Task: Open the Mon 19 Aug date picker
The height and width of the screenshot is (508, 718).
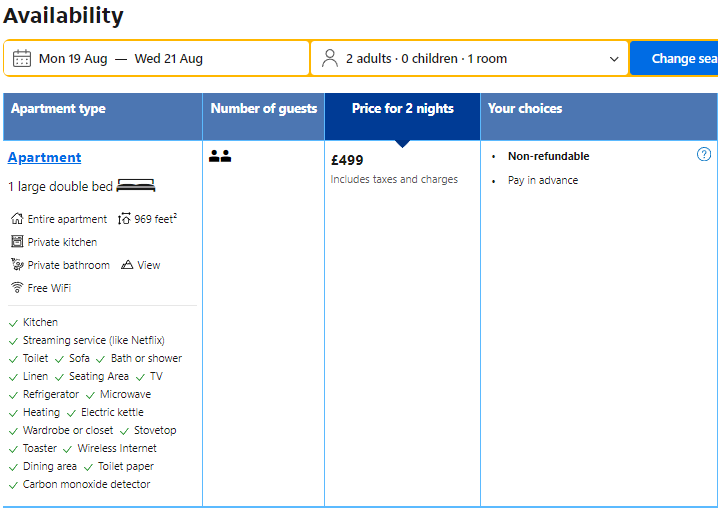Action: (73, 59)
